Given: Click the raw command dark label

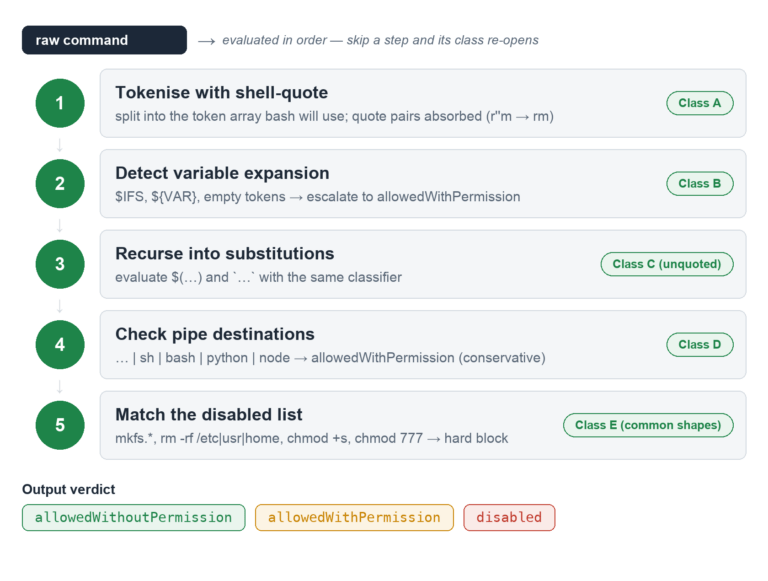Looking at the screenshot, I should click(104, 40).
